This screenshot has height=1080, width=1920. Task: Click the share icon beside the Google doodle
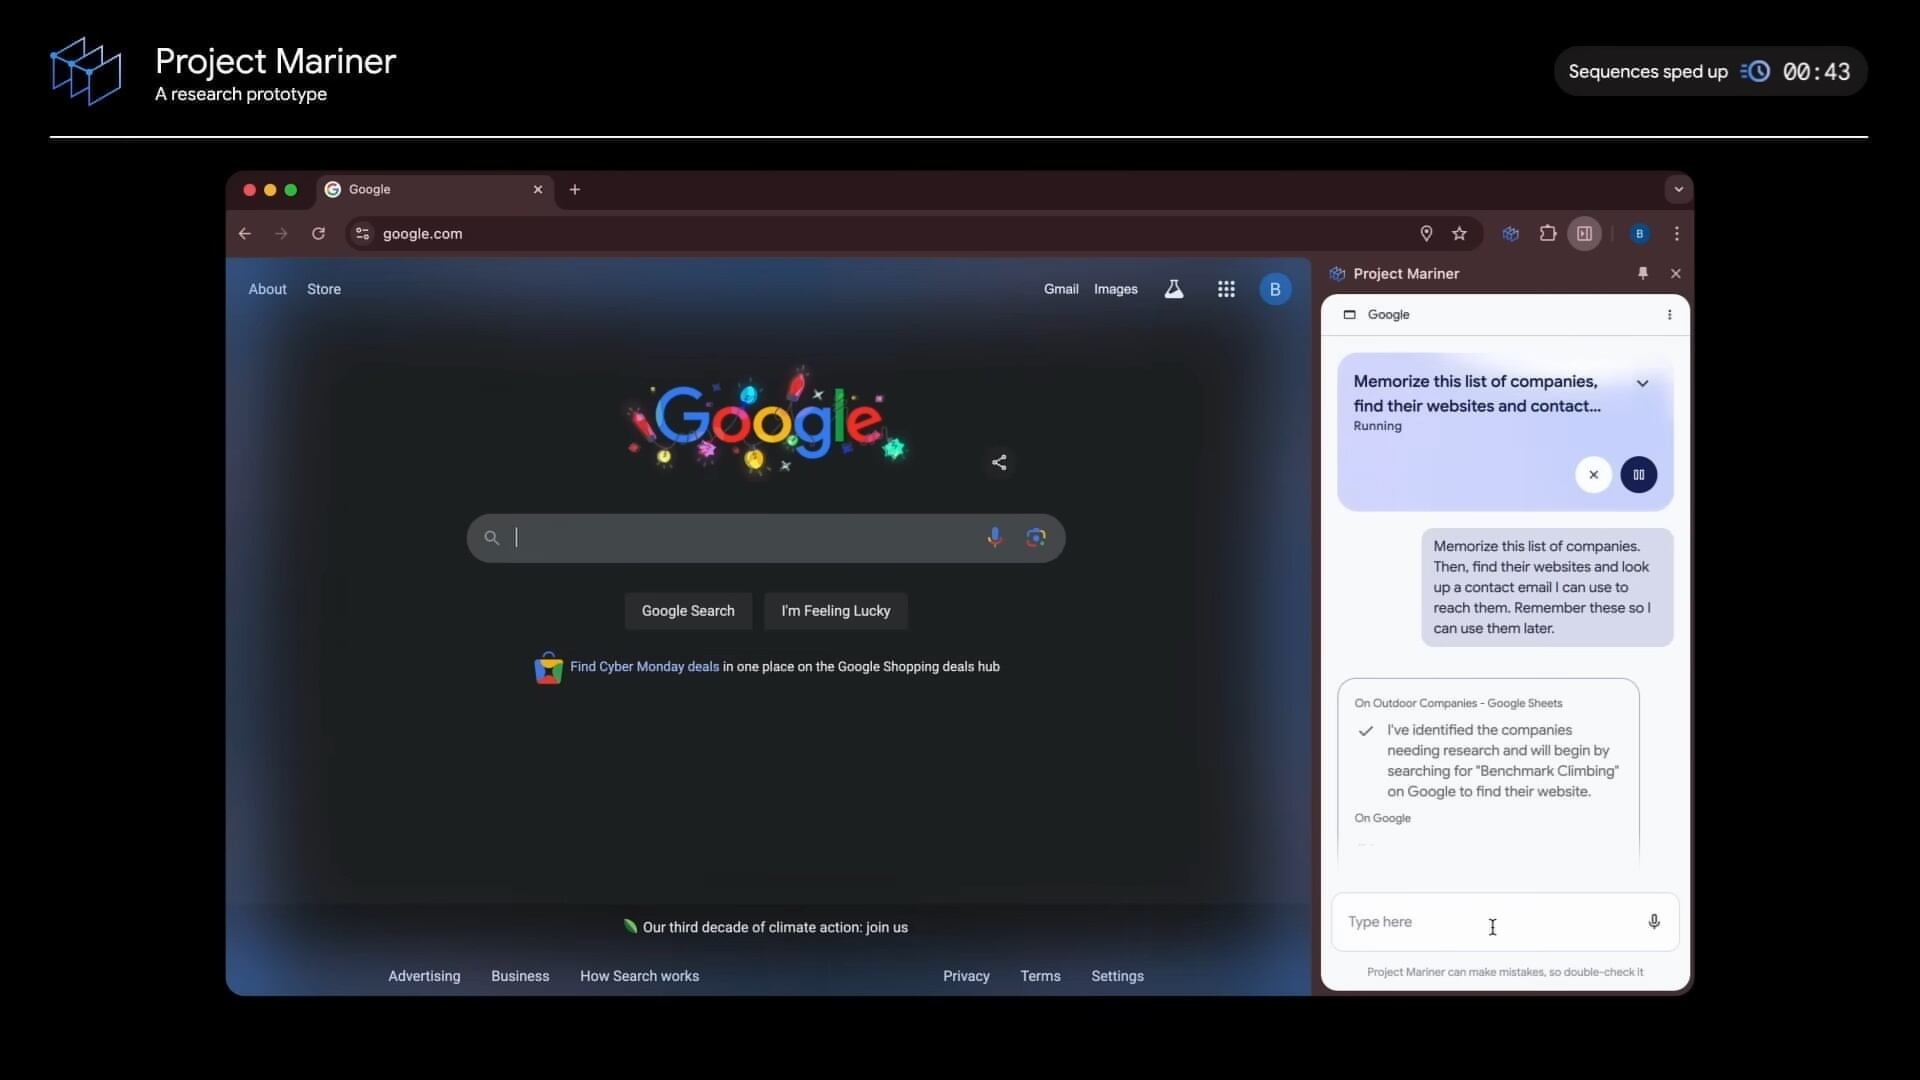pyautogui.click(x=999, y=462)
